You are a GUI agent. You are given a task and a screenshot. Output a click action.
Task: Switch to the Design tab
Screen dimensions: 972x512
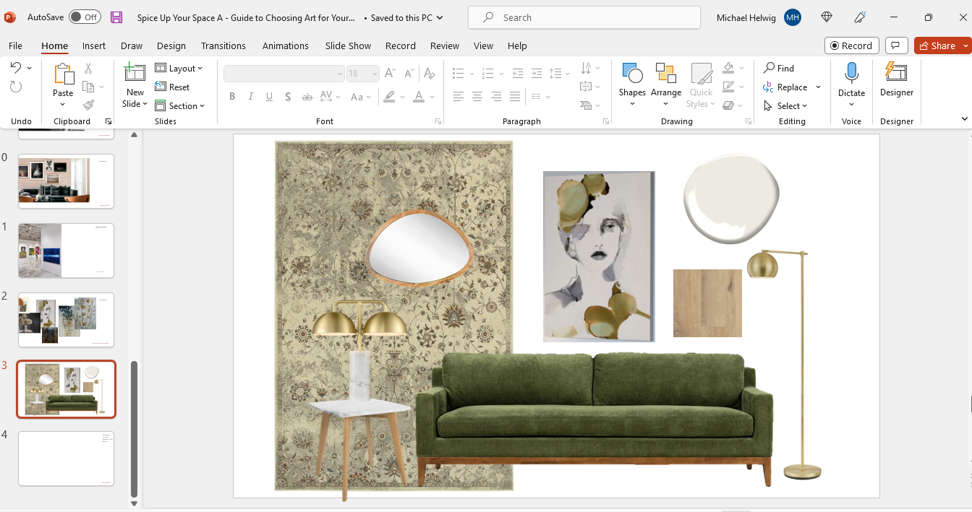171,46
